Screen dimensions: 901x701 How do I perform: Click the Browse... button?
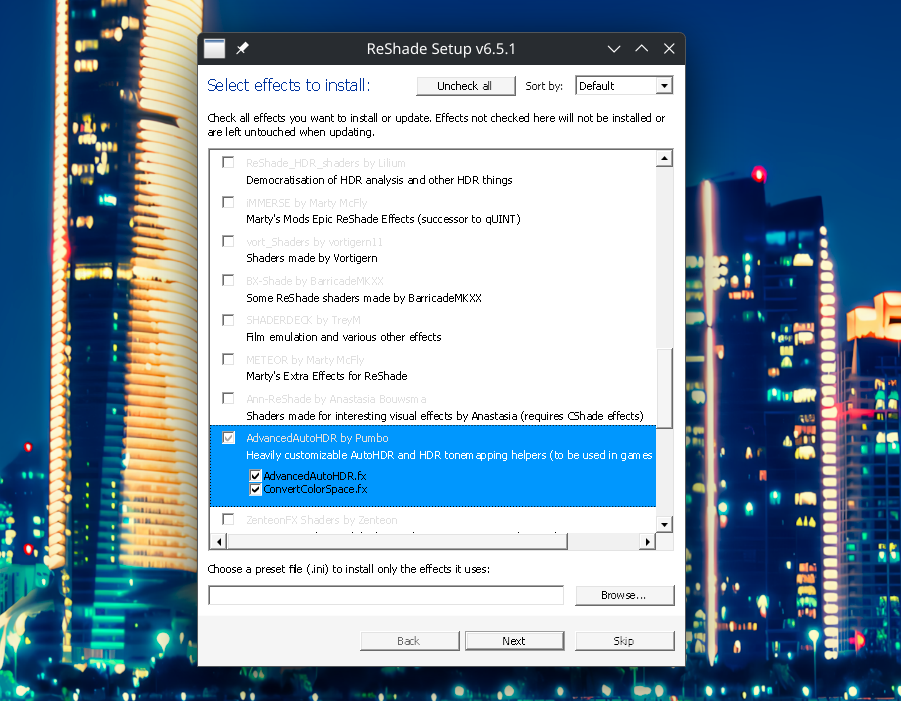click(x=625, y=595)
